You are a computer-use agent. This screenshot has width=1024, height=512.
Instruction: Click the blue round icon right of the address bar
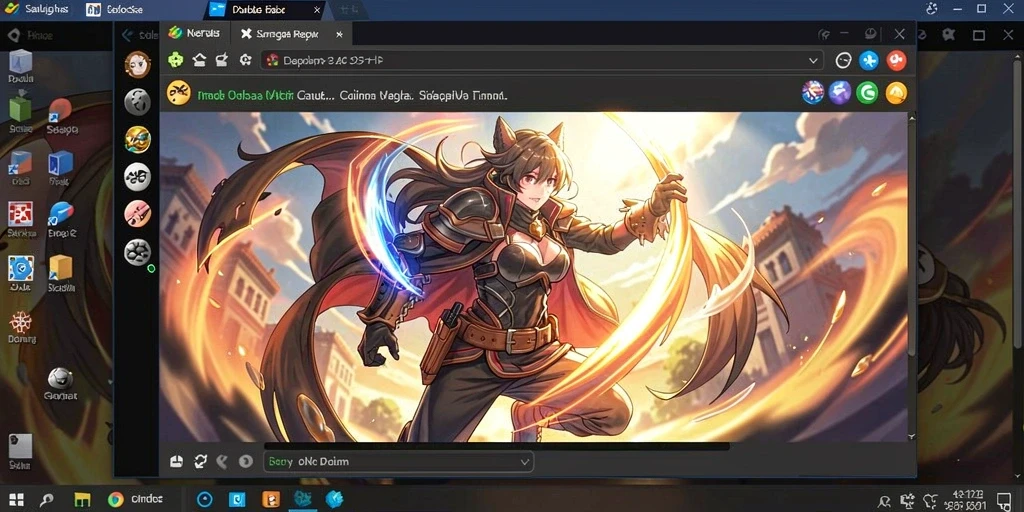pos(869,61)
